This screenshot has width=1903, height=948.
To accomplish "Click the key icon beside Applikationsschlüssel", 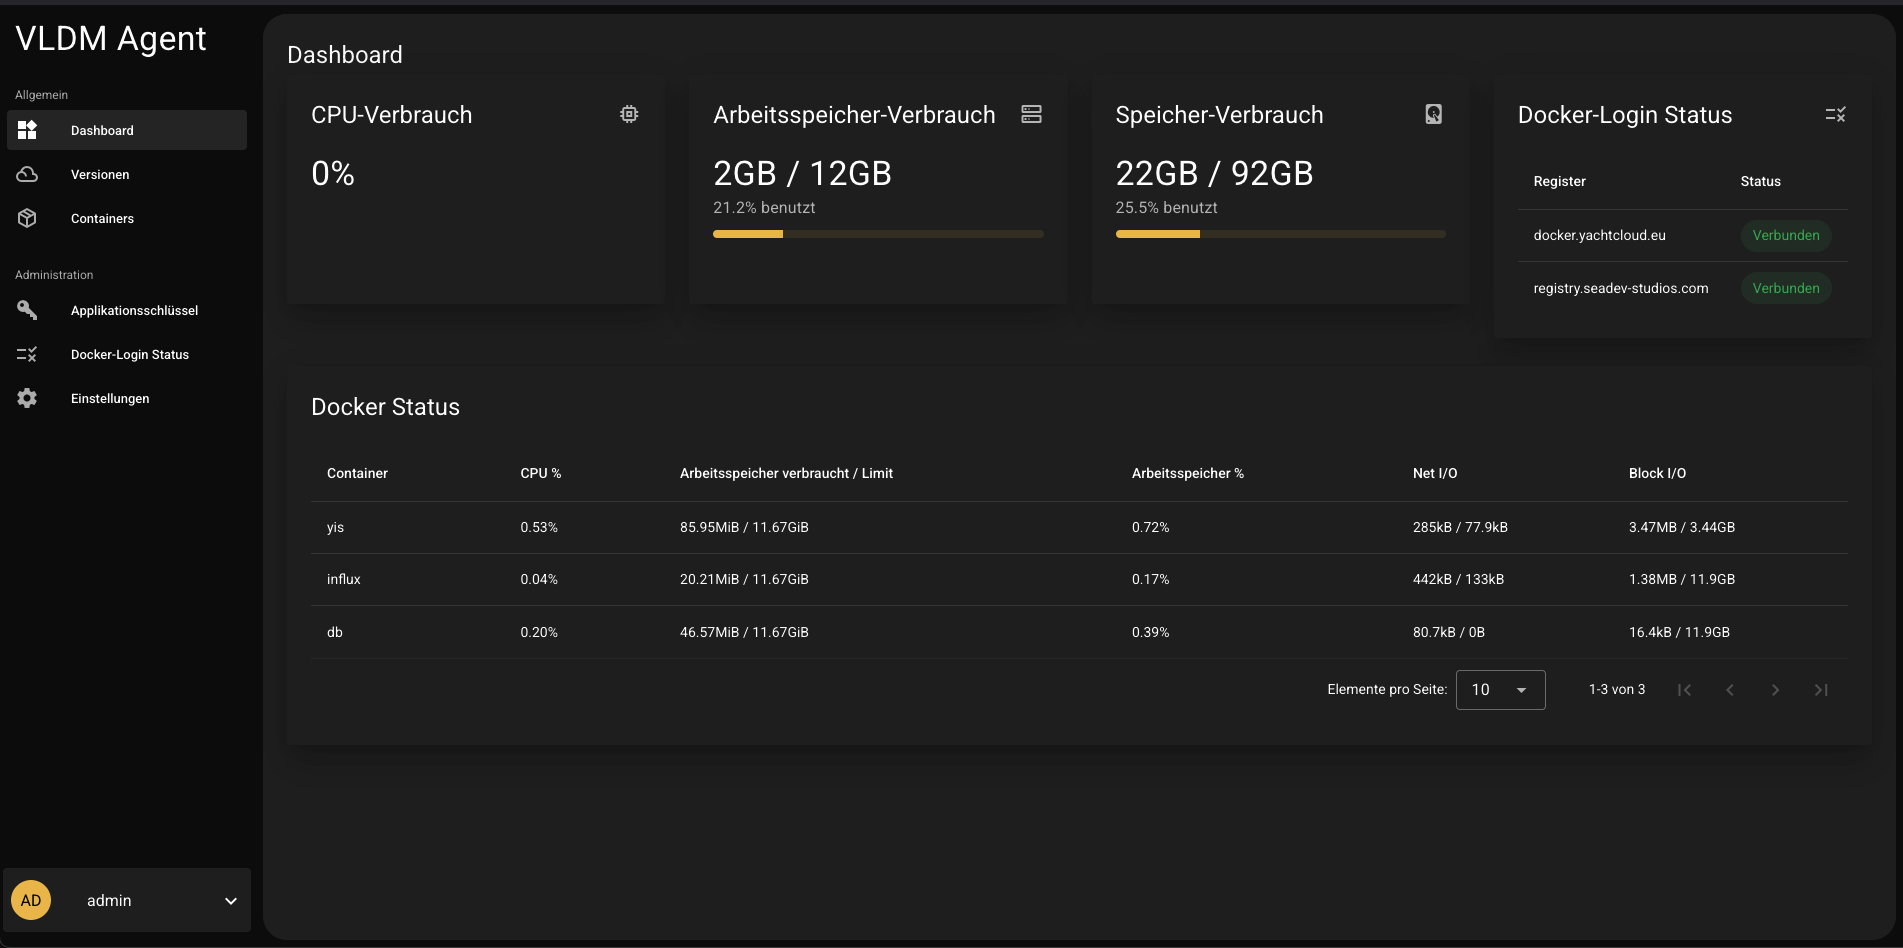I will point(27,310).
